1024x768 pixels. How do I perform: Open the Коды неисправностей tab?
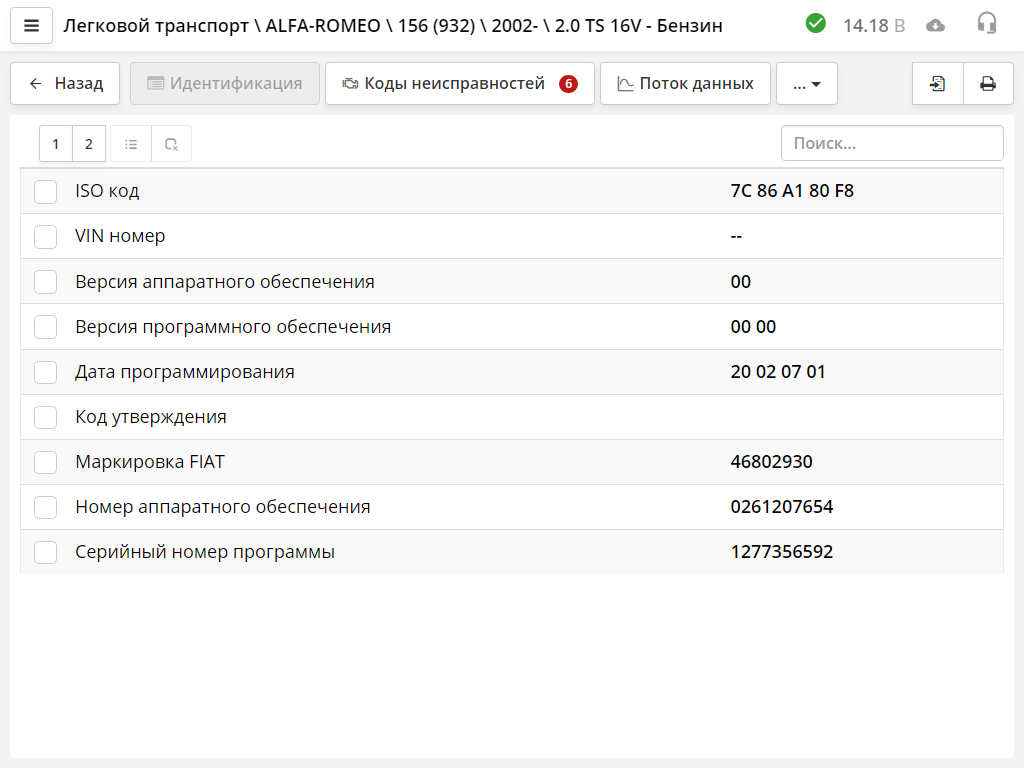pos(459,84)
